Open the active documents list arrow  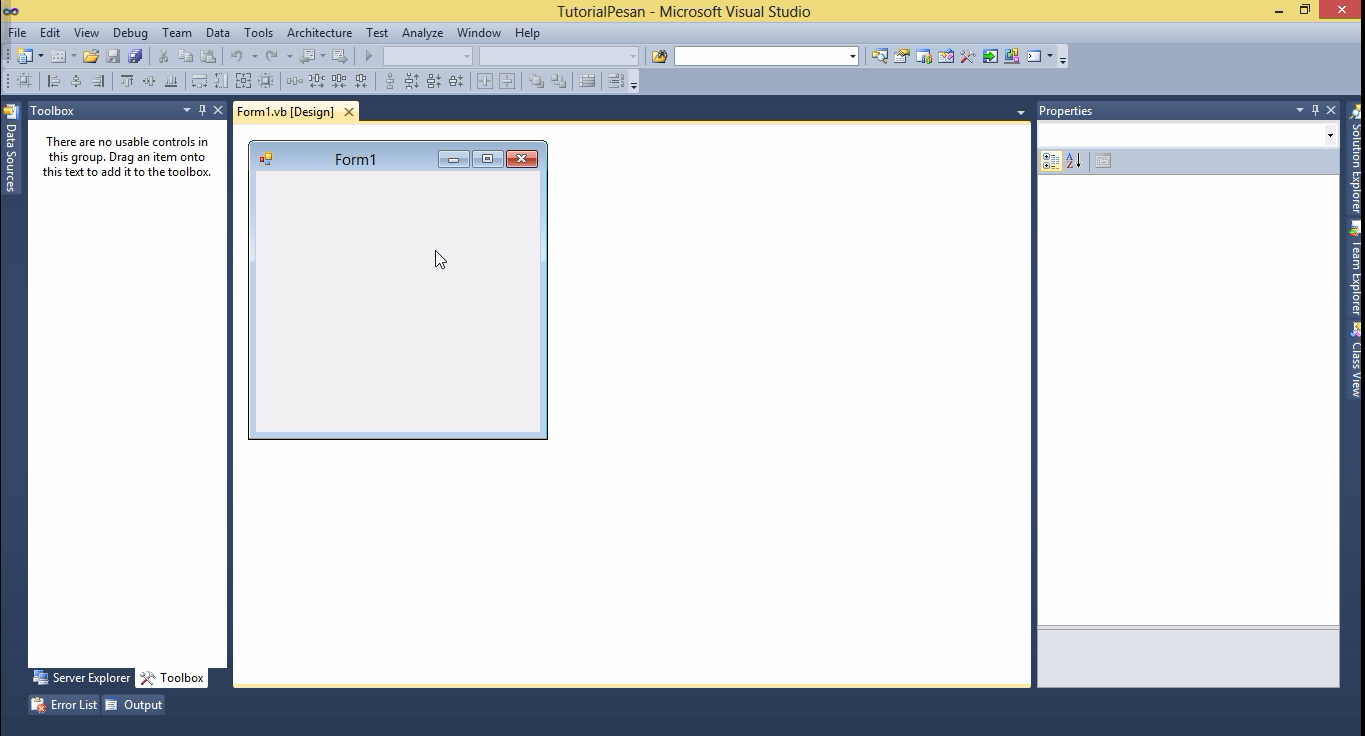point(1021,112)
